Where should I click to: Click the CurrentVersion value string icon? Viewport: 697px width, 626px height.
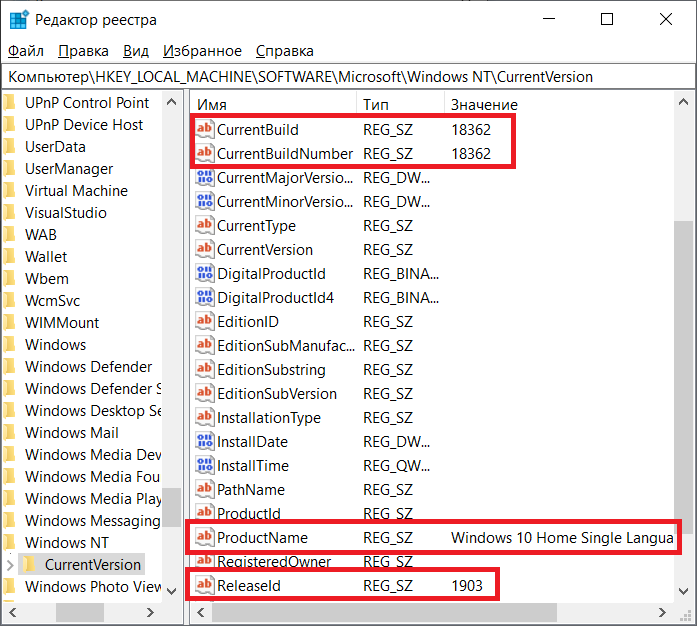[x=204, y=249]
